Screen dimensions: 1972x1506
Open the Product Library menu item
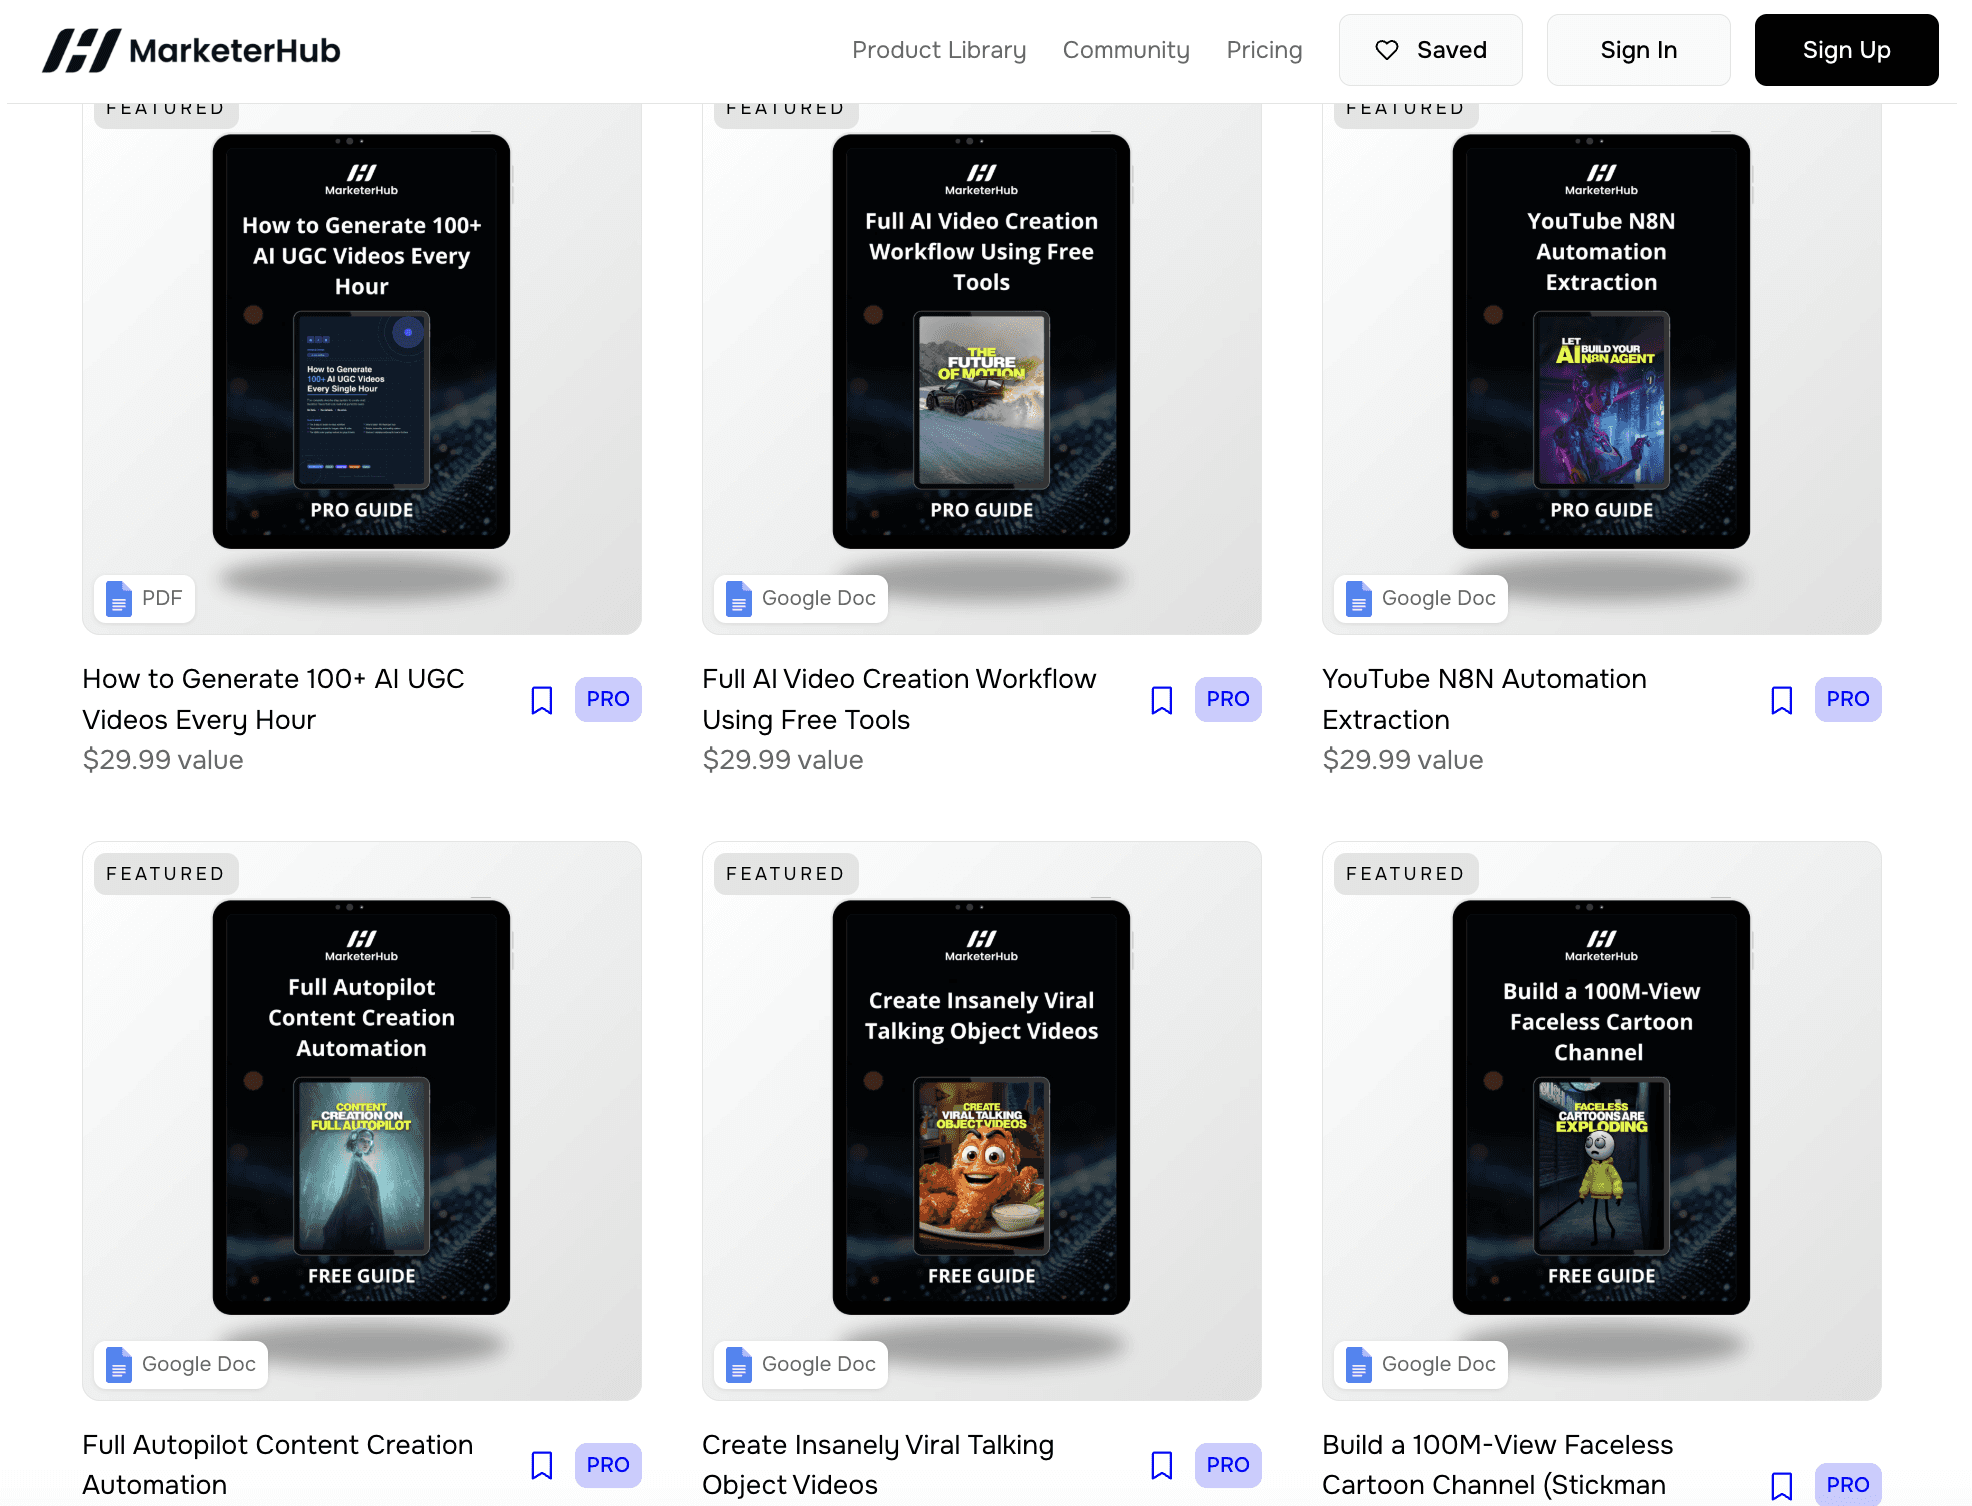click(x=939, y=50)
